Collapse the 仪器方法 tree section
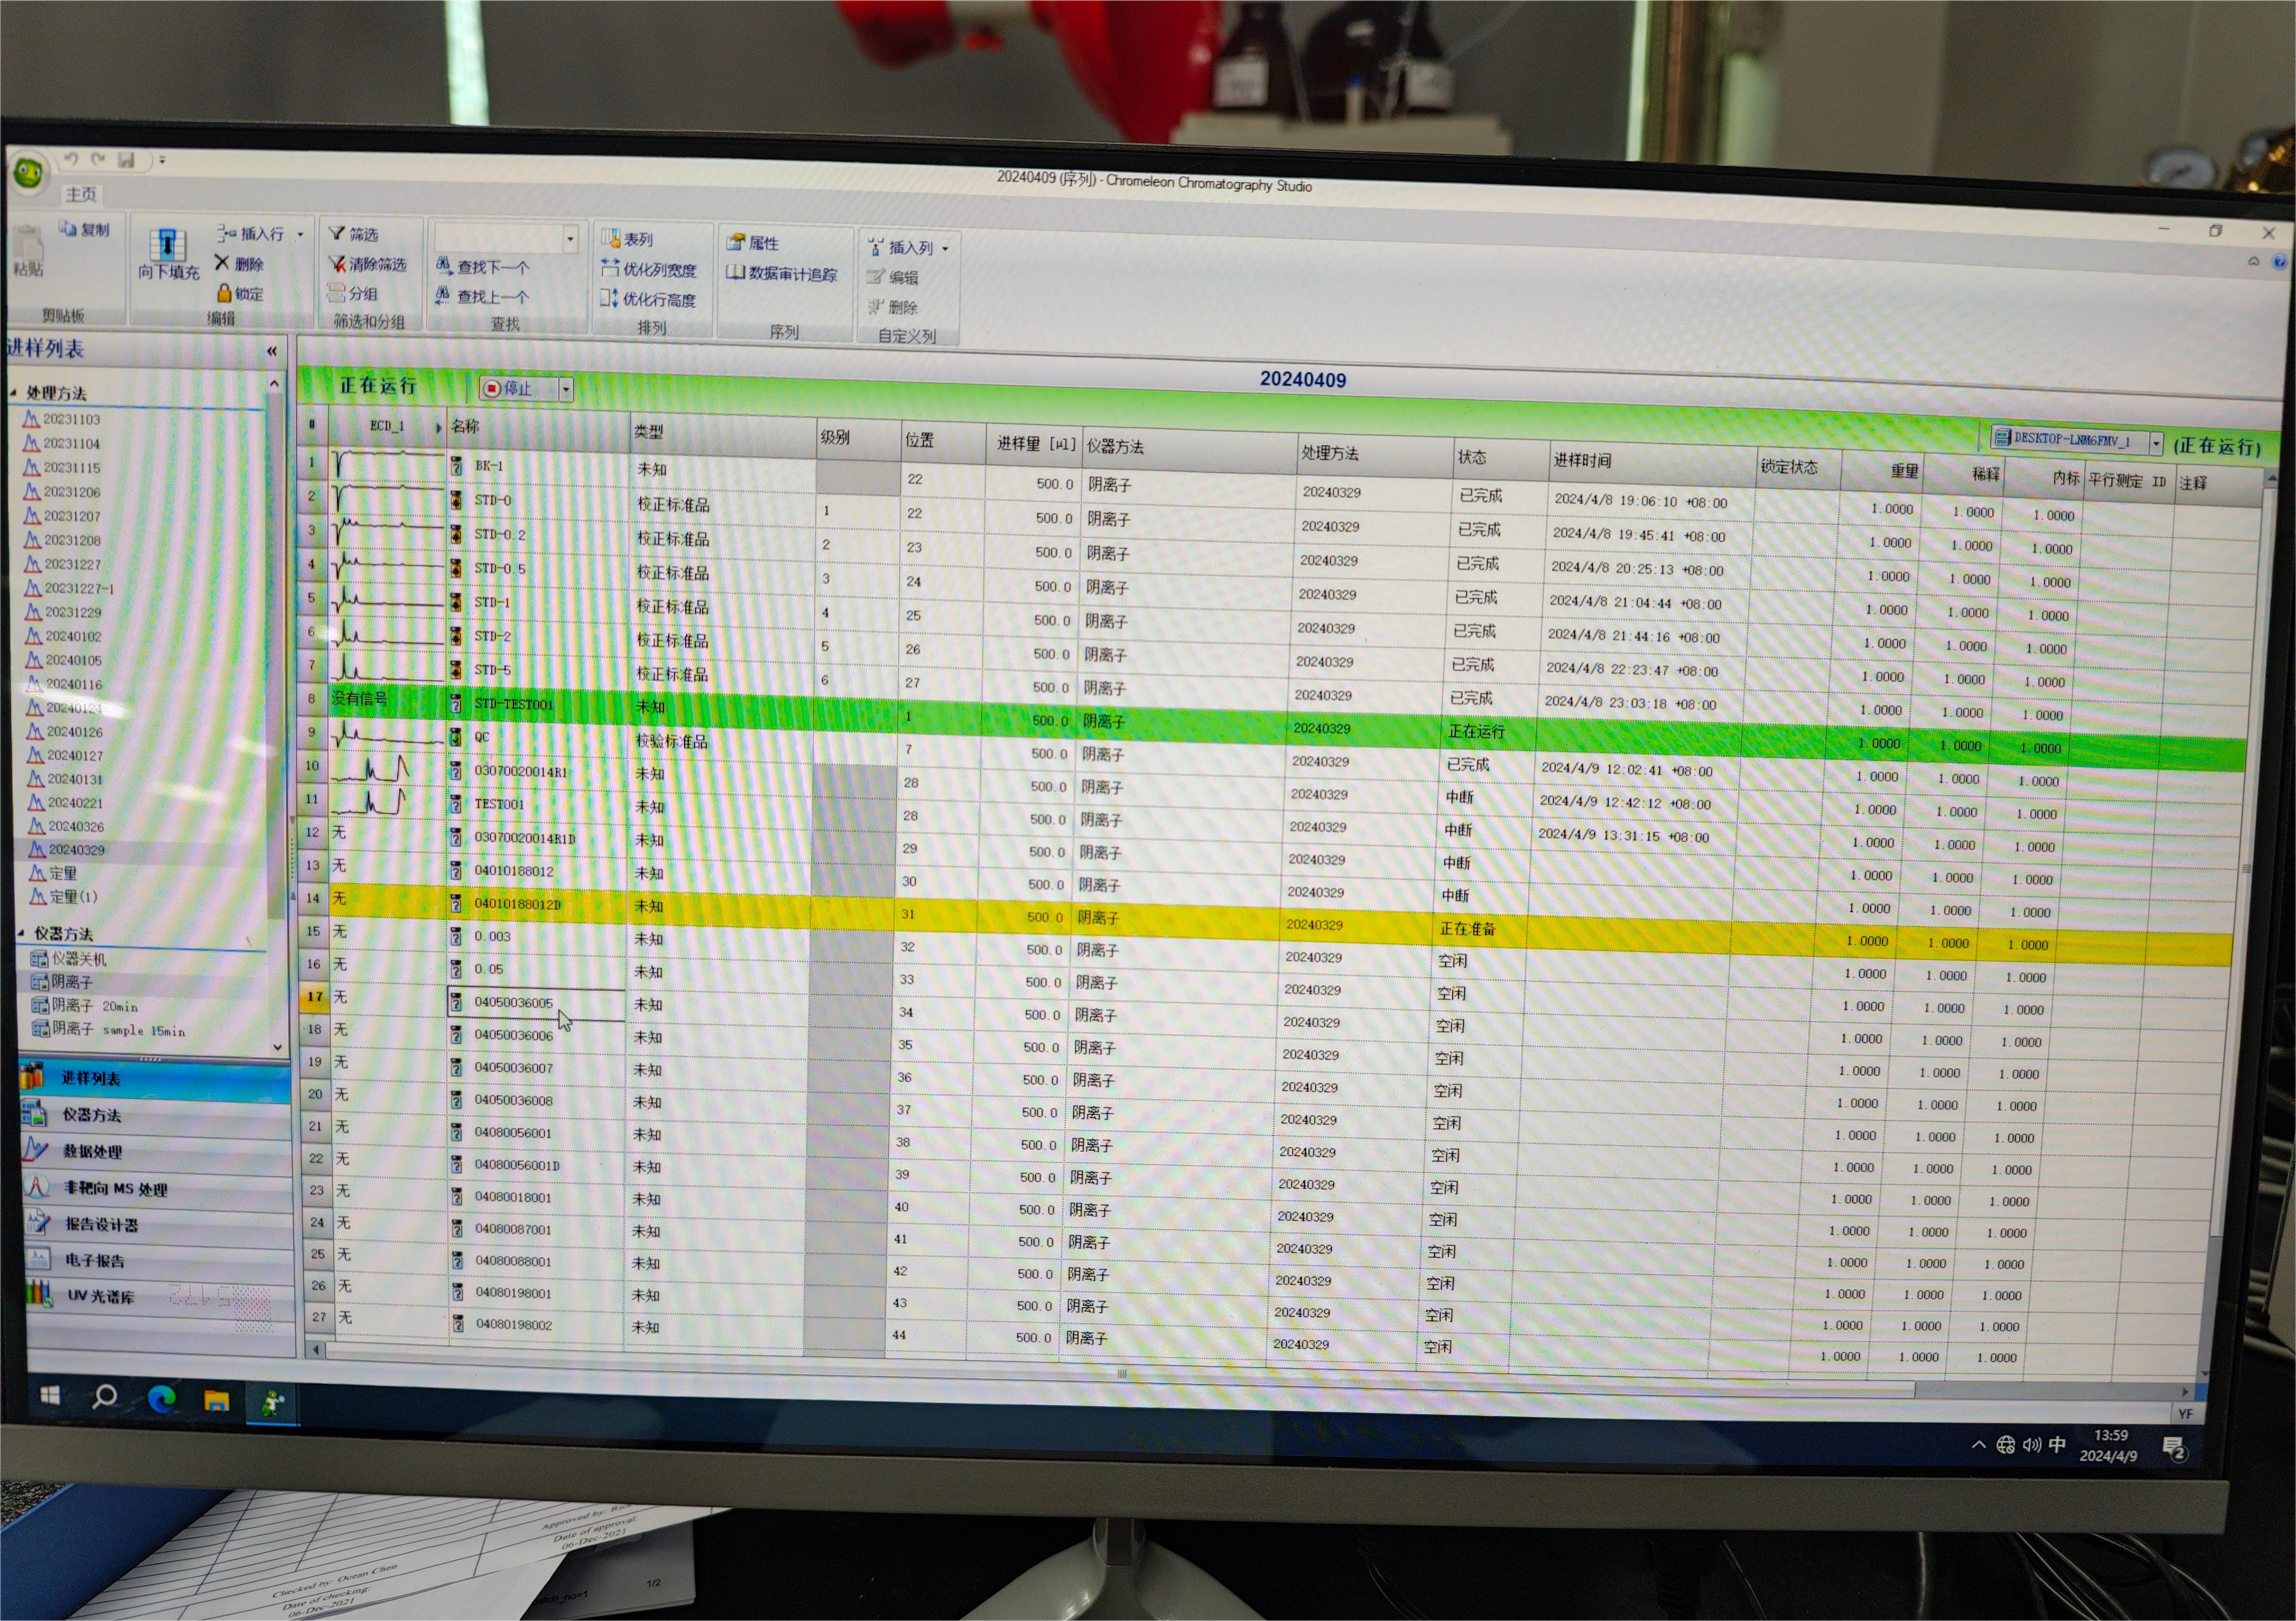The width and height of the screenshot is (2296, 1621). 21,933
